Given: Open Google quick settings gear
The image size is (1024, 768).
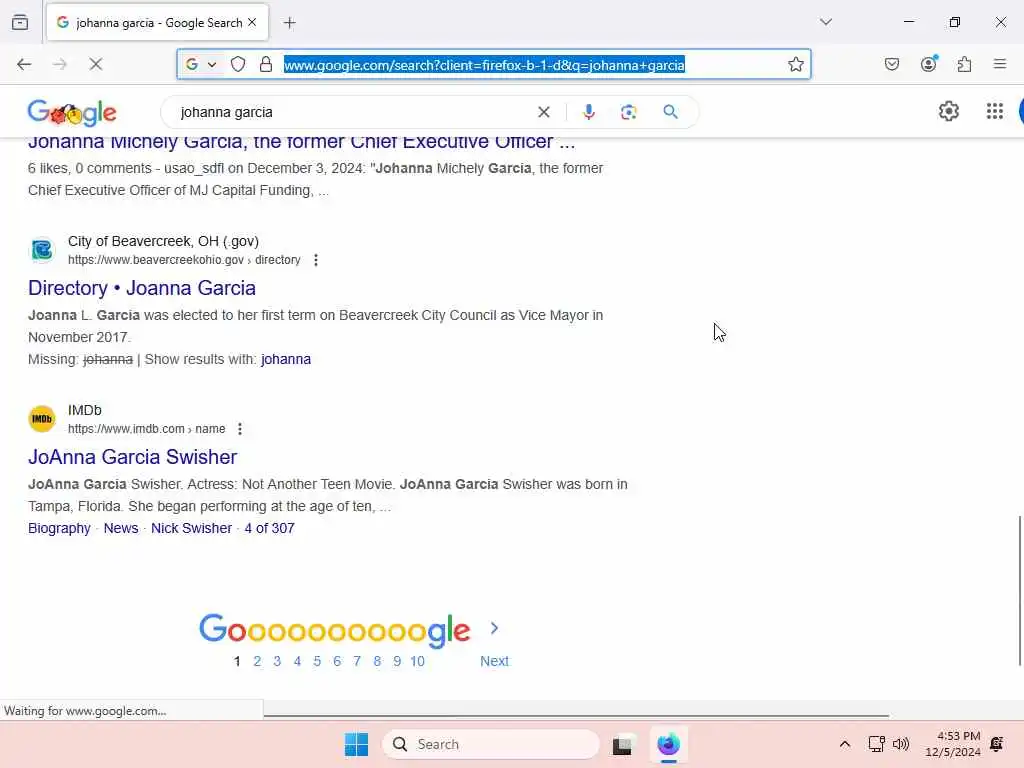Looking at the screenshot, I should [949, 112].
